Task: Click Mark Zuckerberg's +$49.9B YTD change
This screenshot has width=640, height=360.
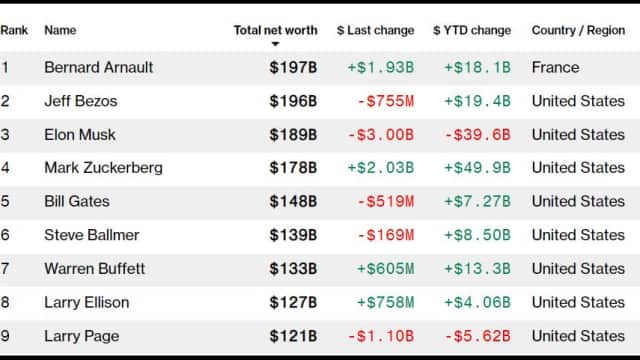Action: click(478, 168)
